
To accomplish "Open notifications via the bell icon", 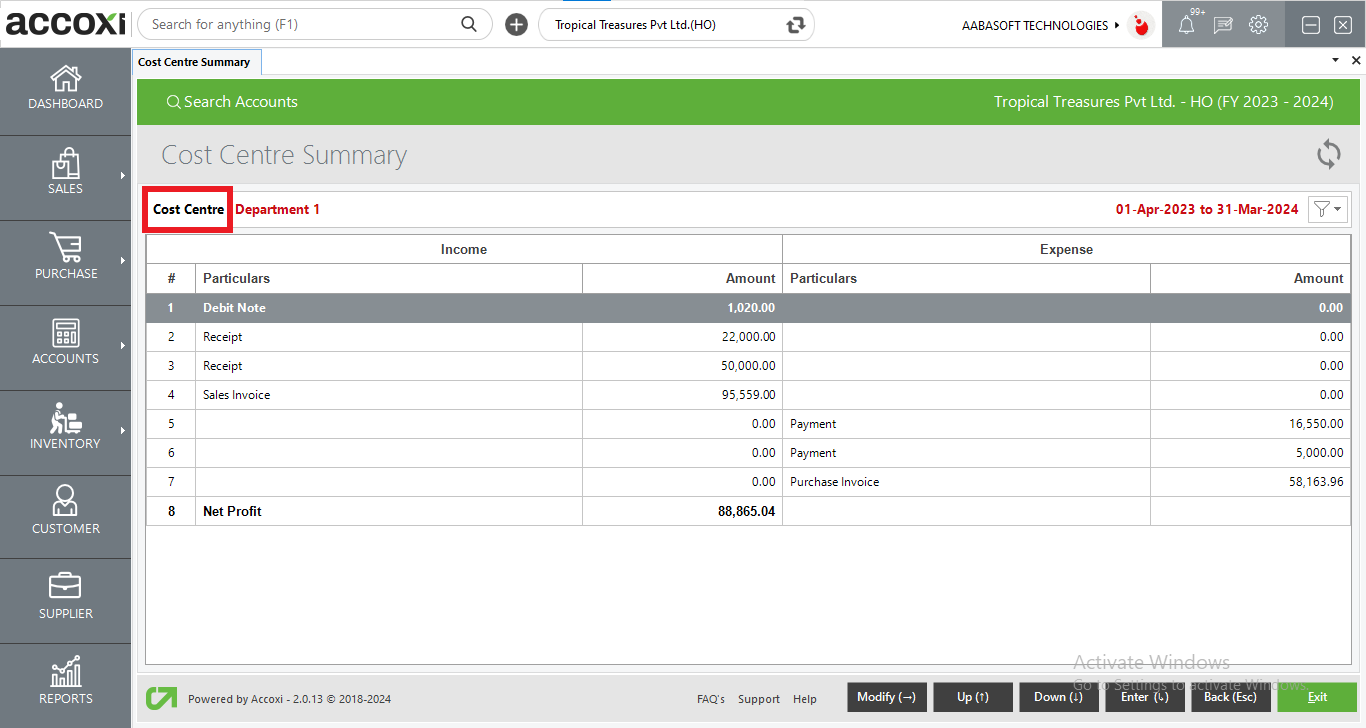I will [x=1187, y=24].
